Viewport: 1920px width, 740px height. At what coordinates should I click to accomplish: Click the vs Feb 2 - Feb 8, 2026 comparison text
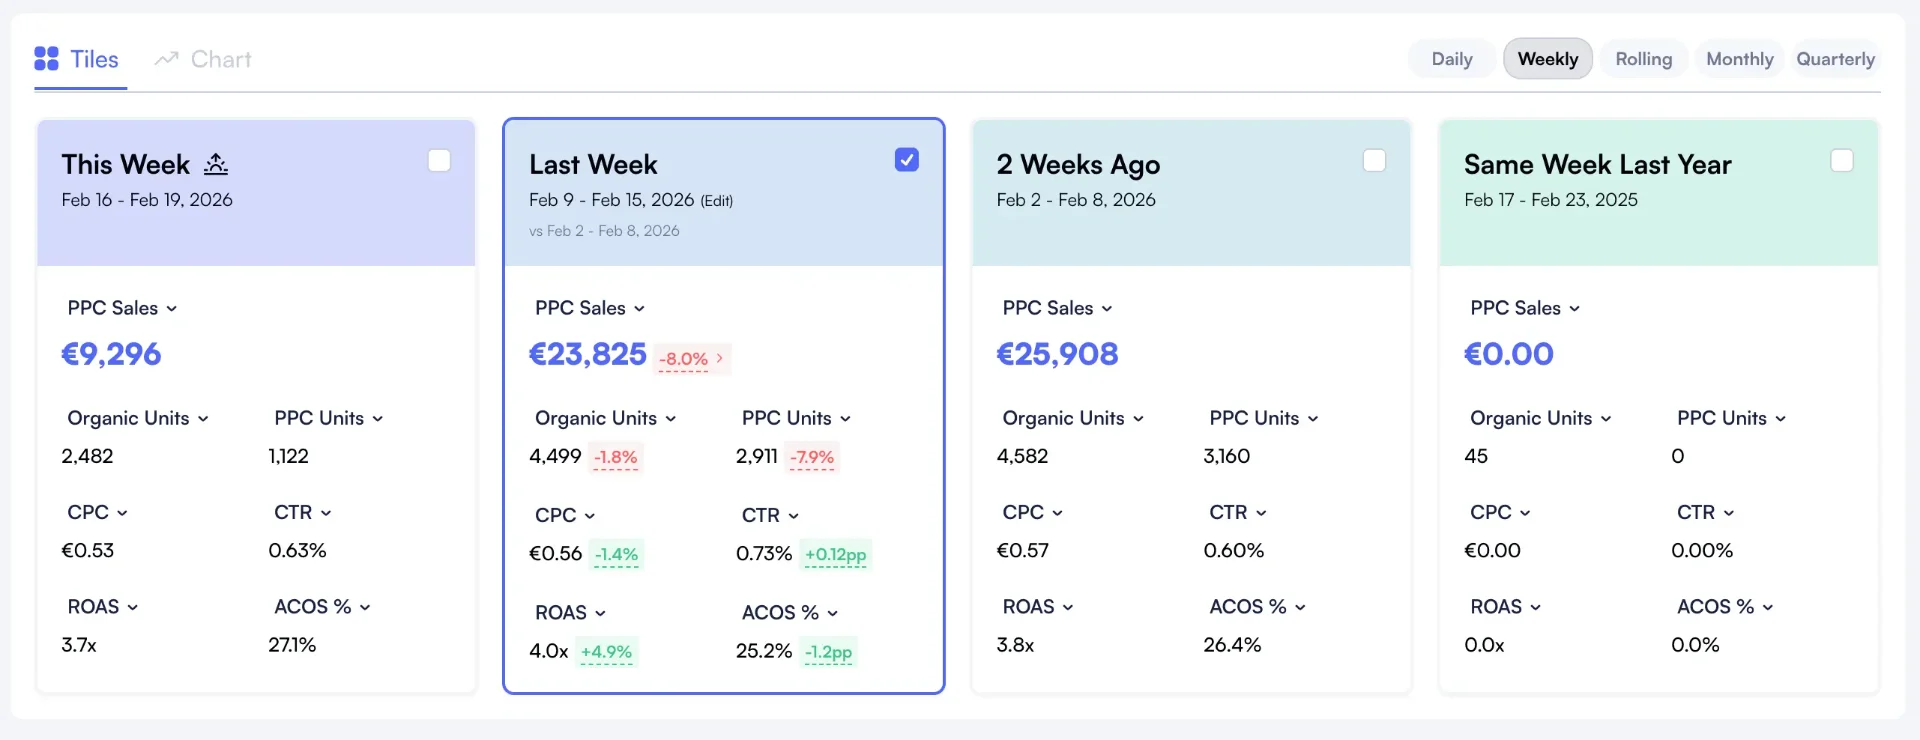[604, 231]
